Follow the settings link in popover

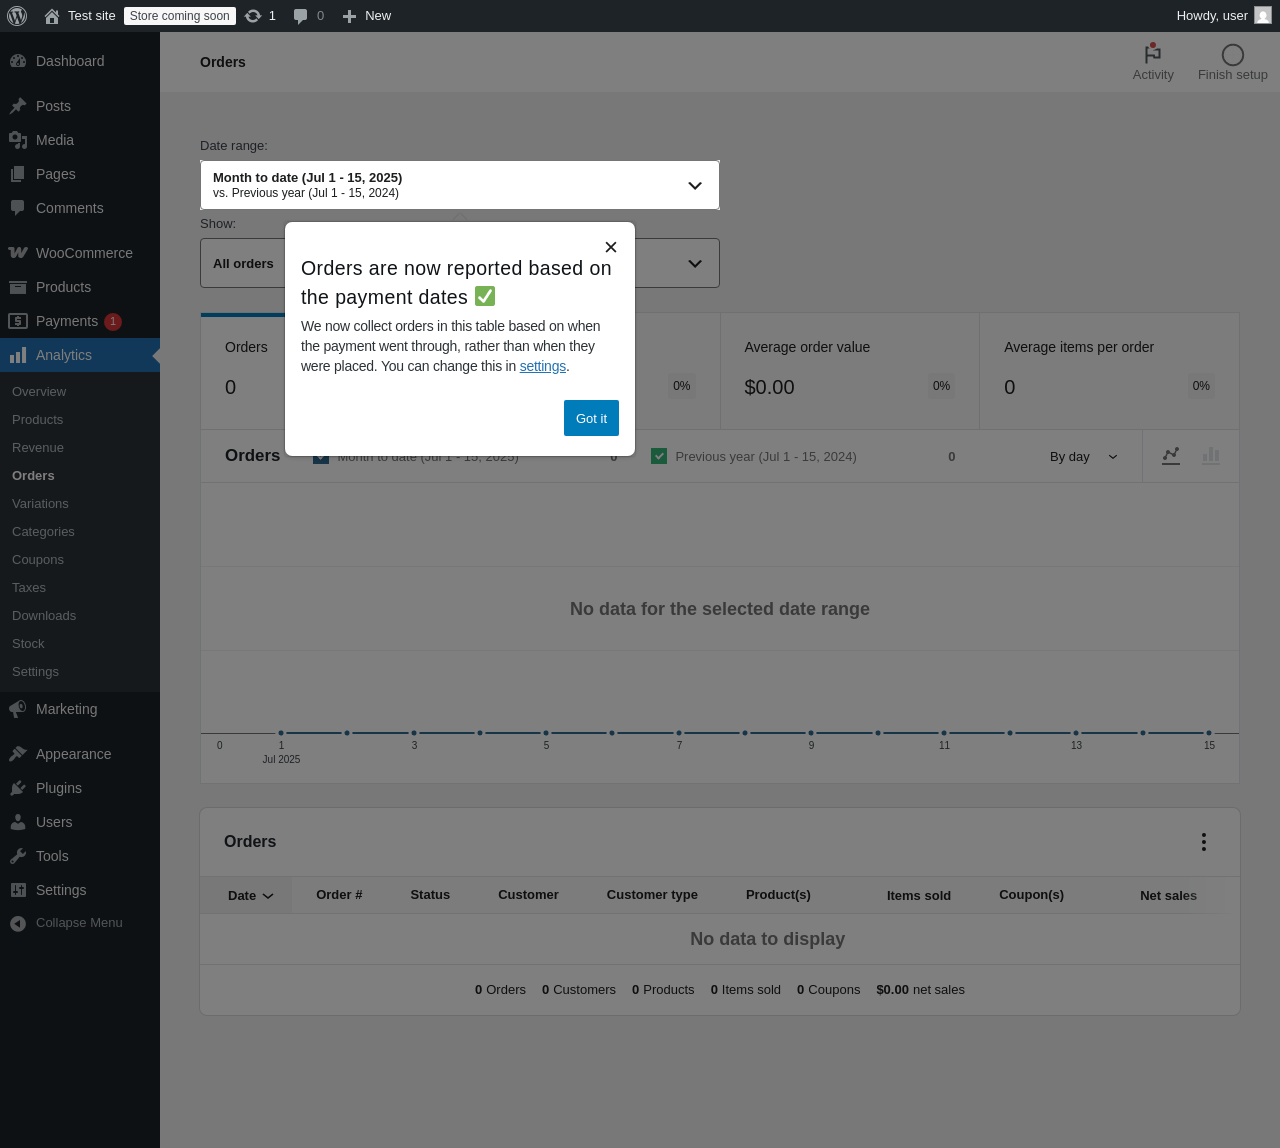point(543,366)
